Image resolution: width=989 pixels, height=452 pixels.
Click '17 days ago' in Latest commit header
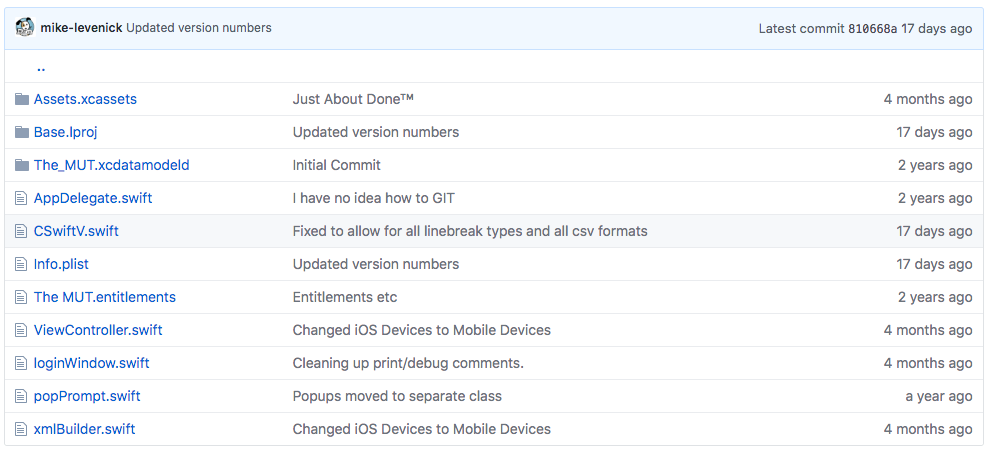pyautogui.click(x=937, y=28)
